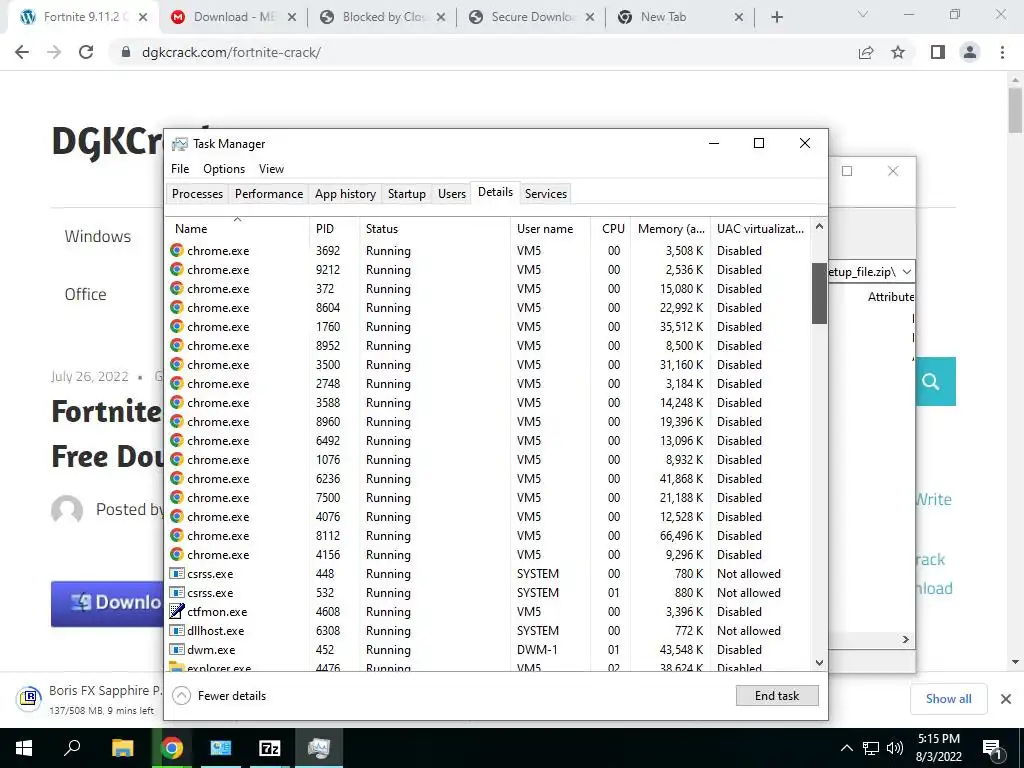
Task: Close the Fortnite 9.11.2 tab
Action: (143, 18)
